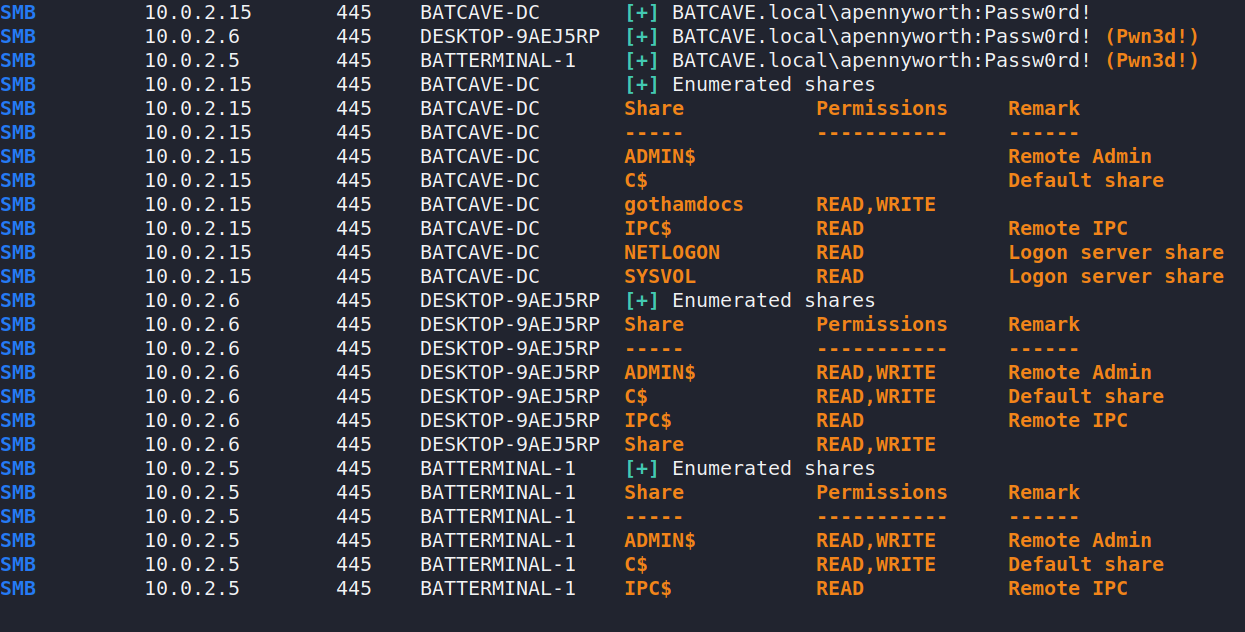Click 'Enumerated shares' text for BATTERMINAL-1

tap(773, 468)
